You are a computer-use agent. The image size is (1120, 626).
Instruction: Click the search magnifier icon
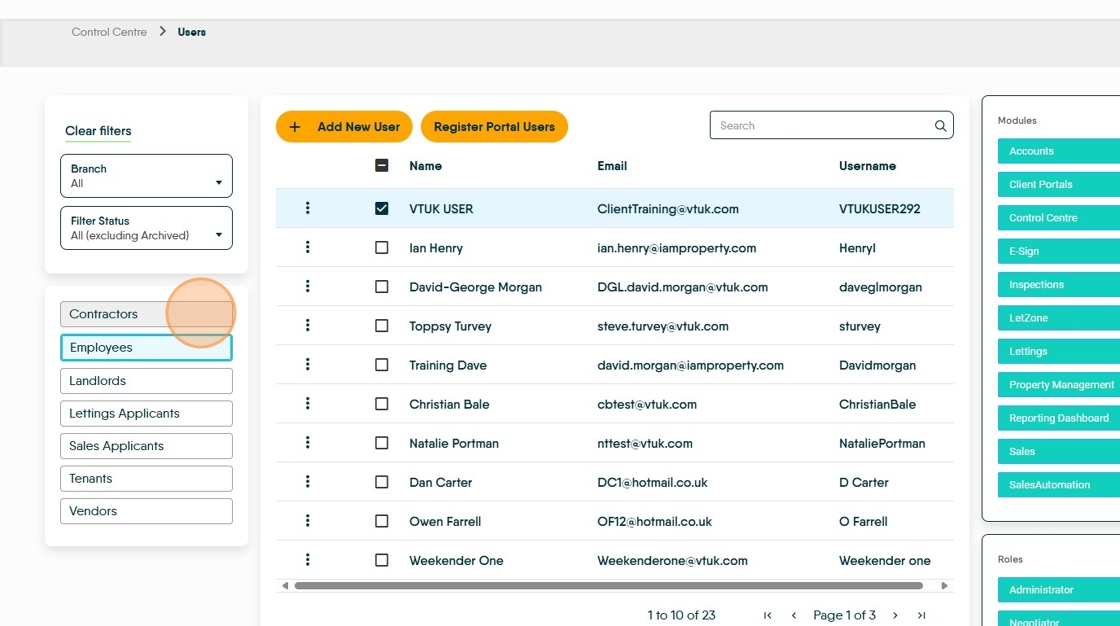940,126
